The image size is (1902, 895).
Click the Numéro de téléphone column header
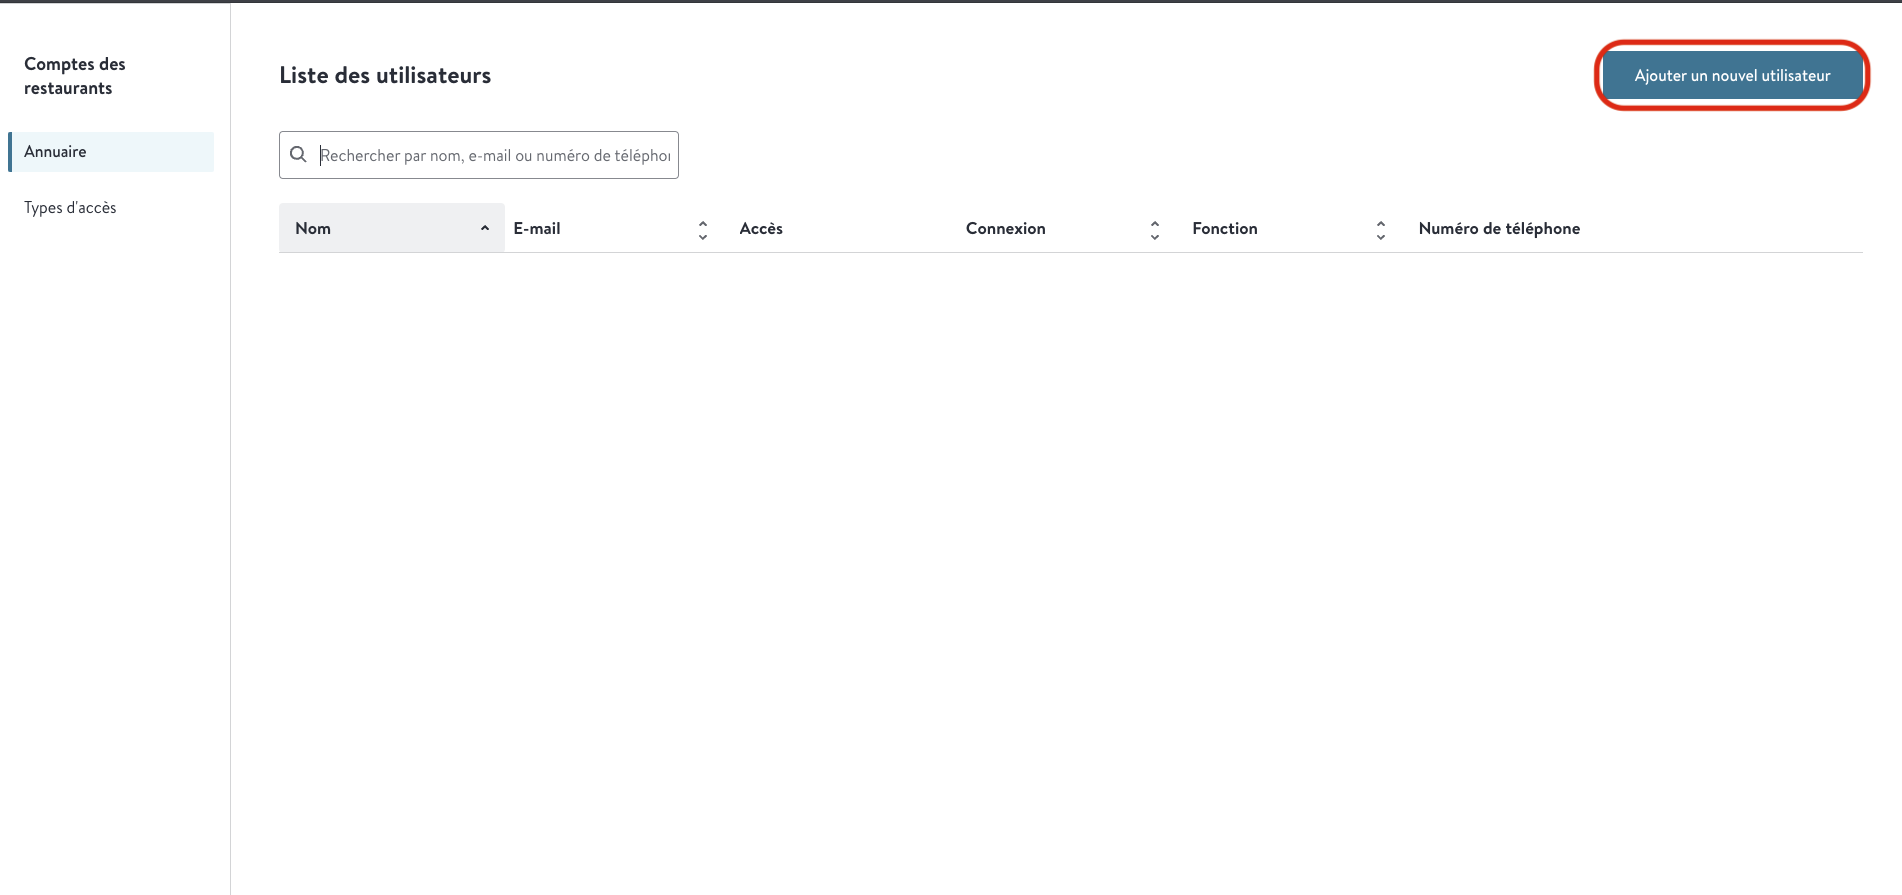coord(1499,228)
